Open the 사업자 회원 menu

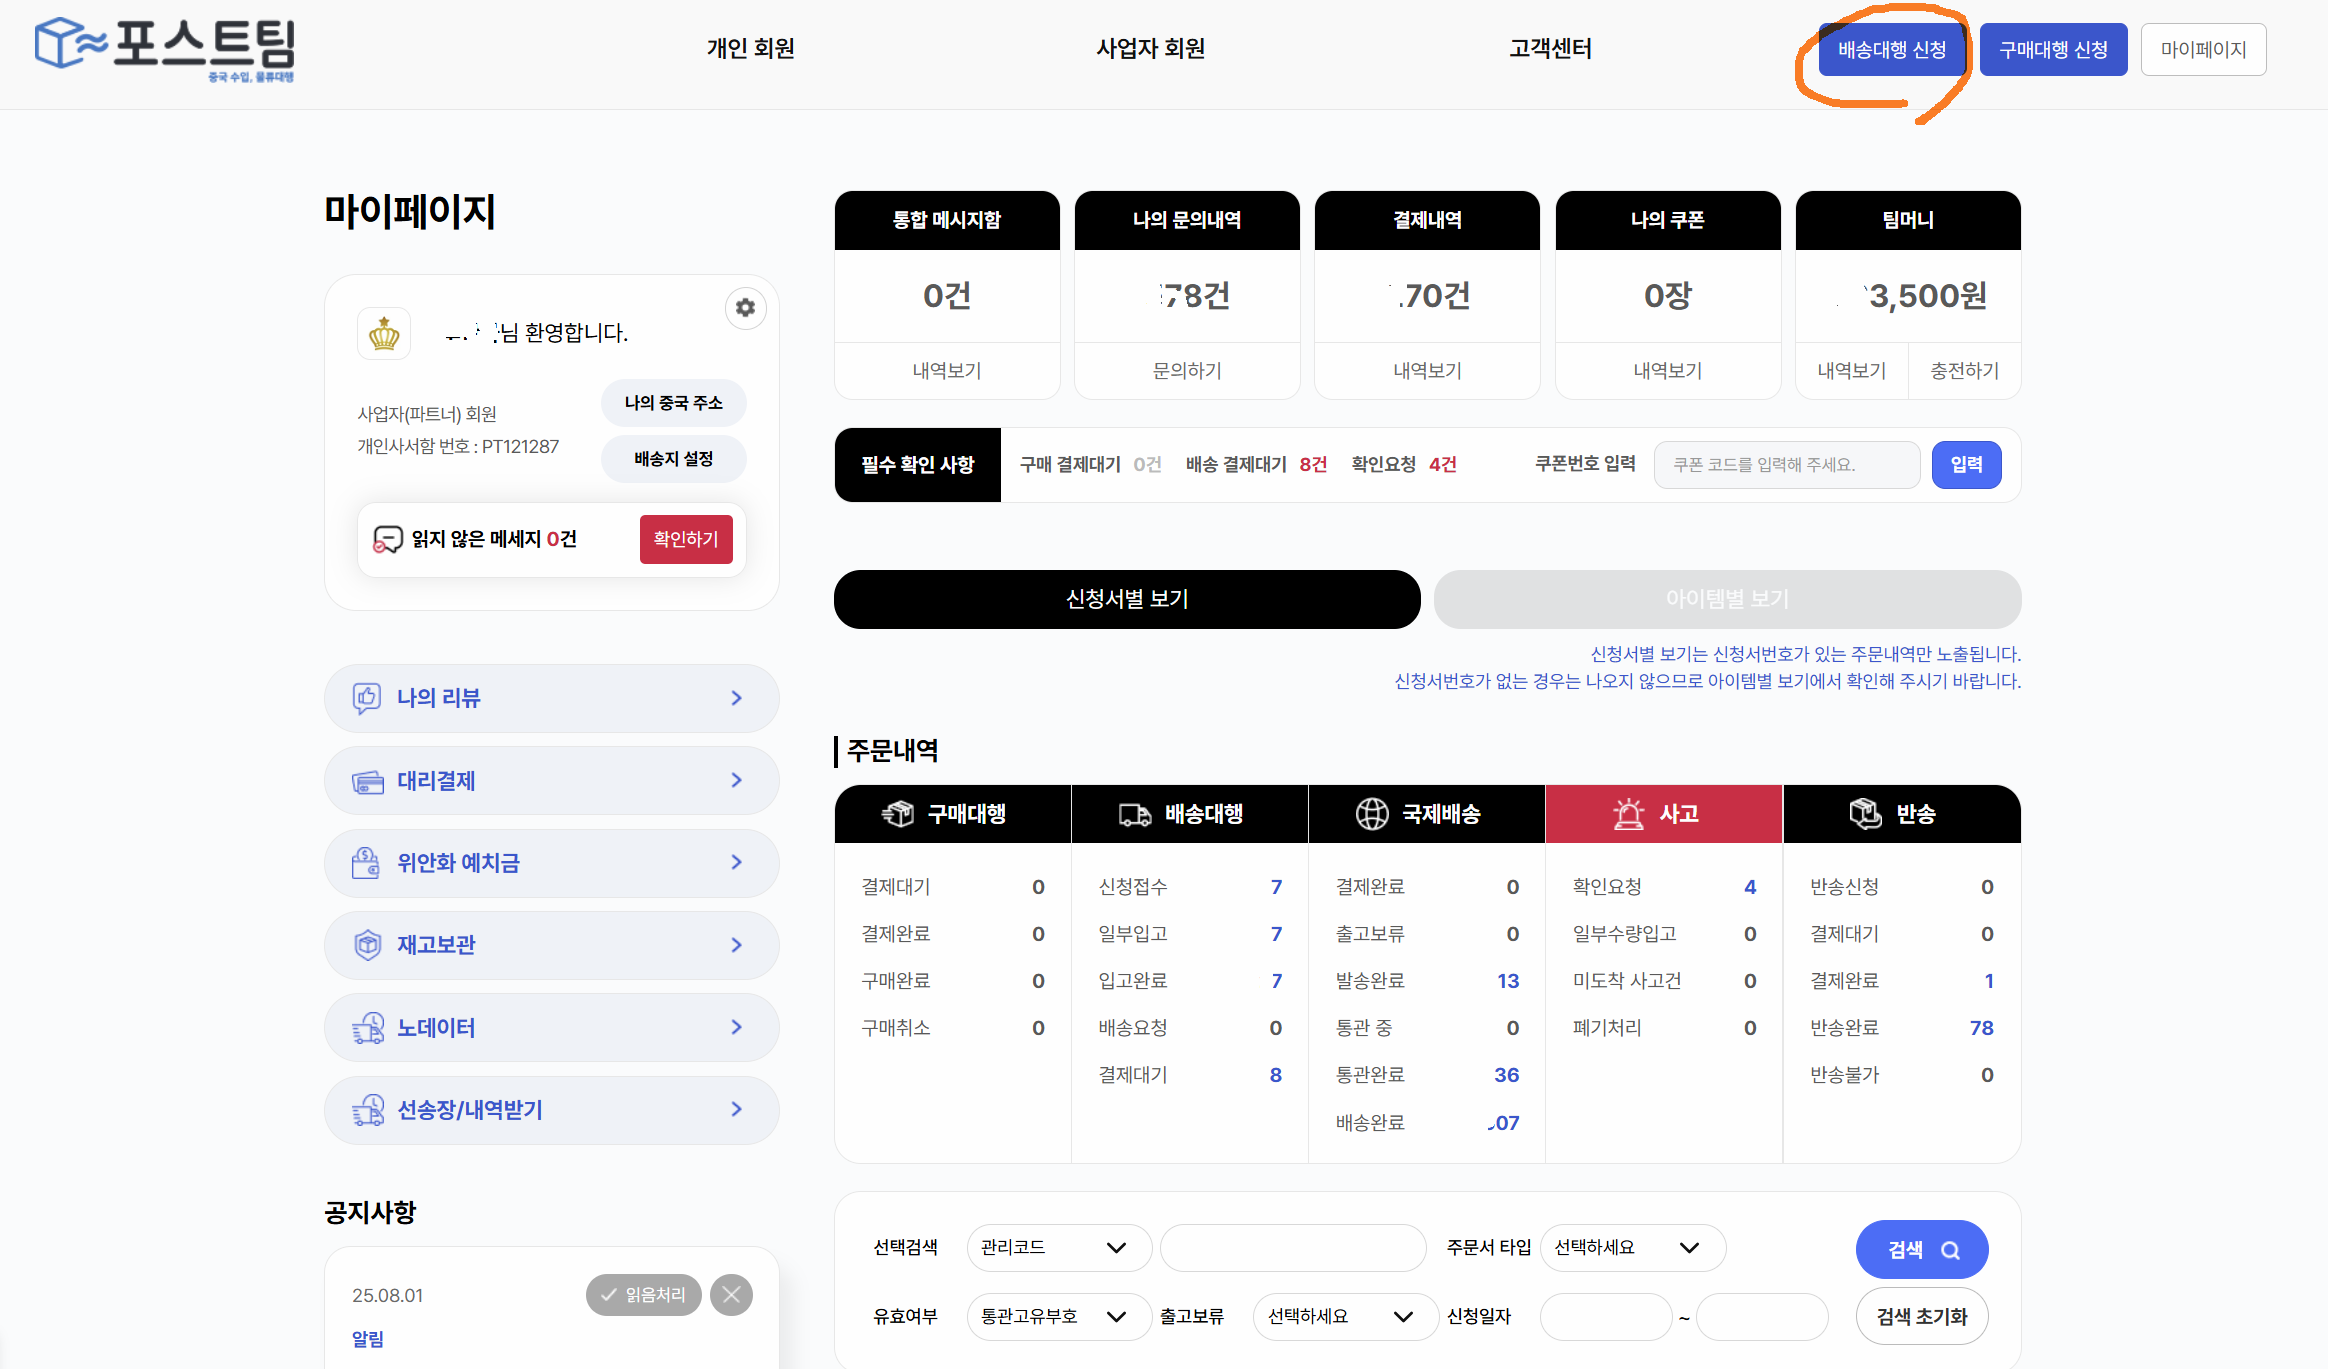click(1150, 48)
